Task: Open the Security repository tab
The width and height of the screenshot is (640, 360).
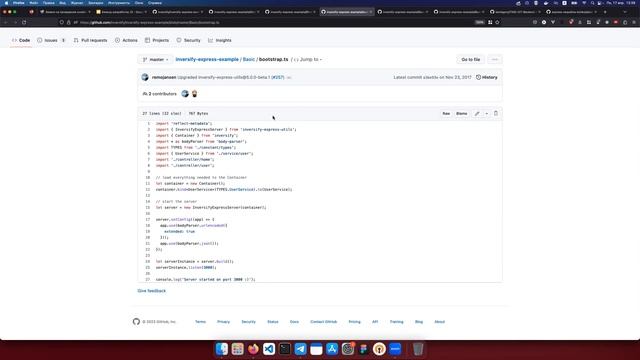Action: [188, 40]
